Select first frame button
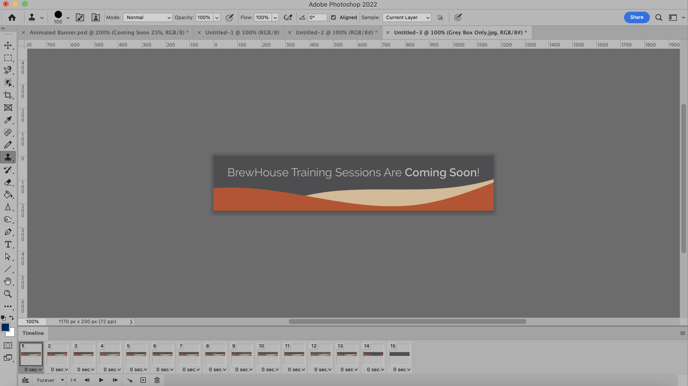688x386 pixels. pyautogui.click(x=73, y=380)
